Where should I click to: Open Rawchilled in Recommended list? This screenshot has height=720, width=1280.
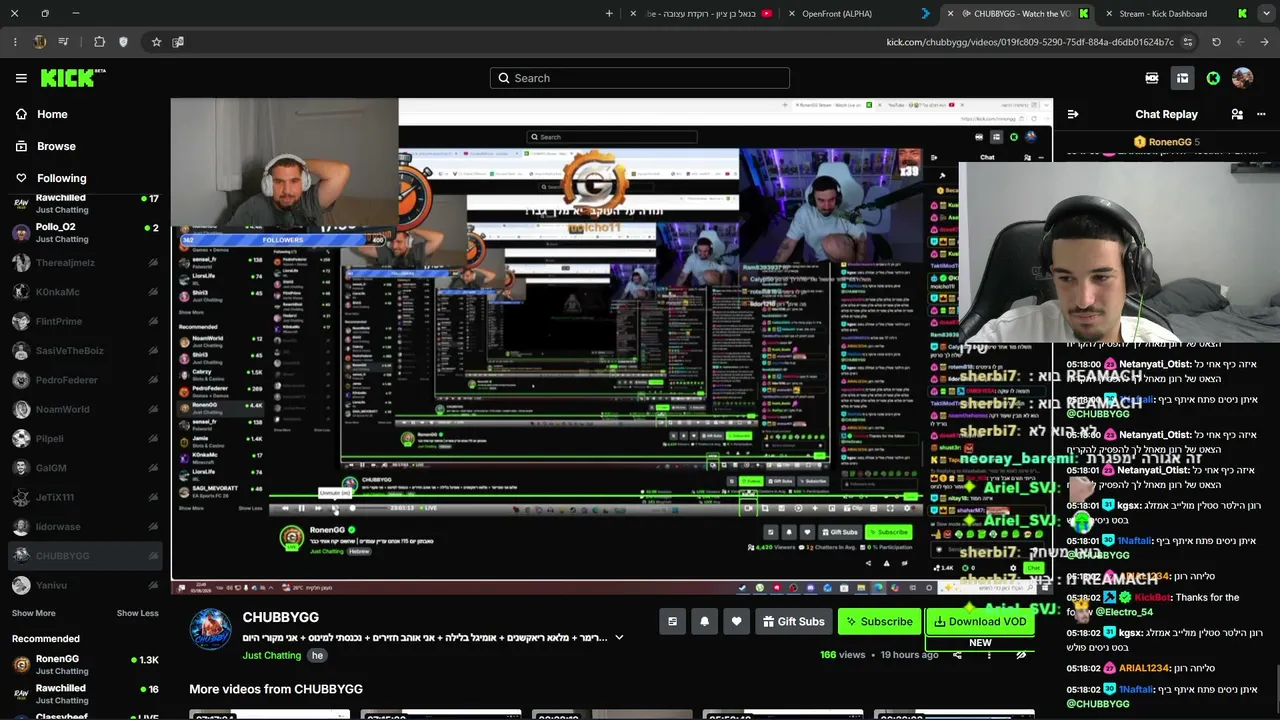pos(85,694)
